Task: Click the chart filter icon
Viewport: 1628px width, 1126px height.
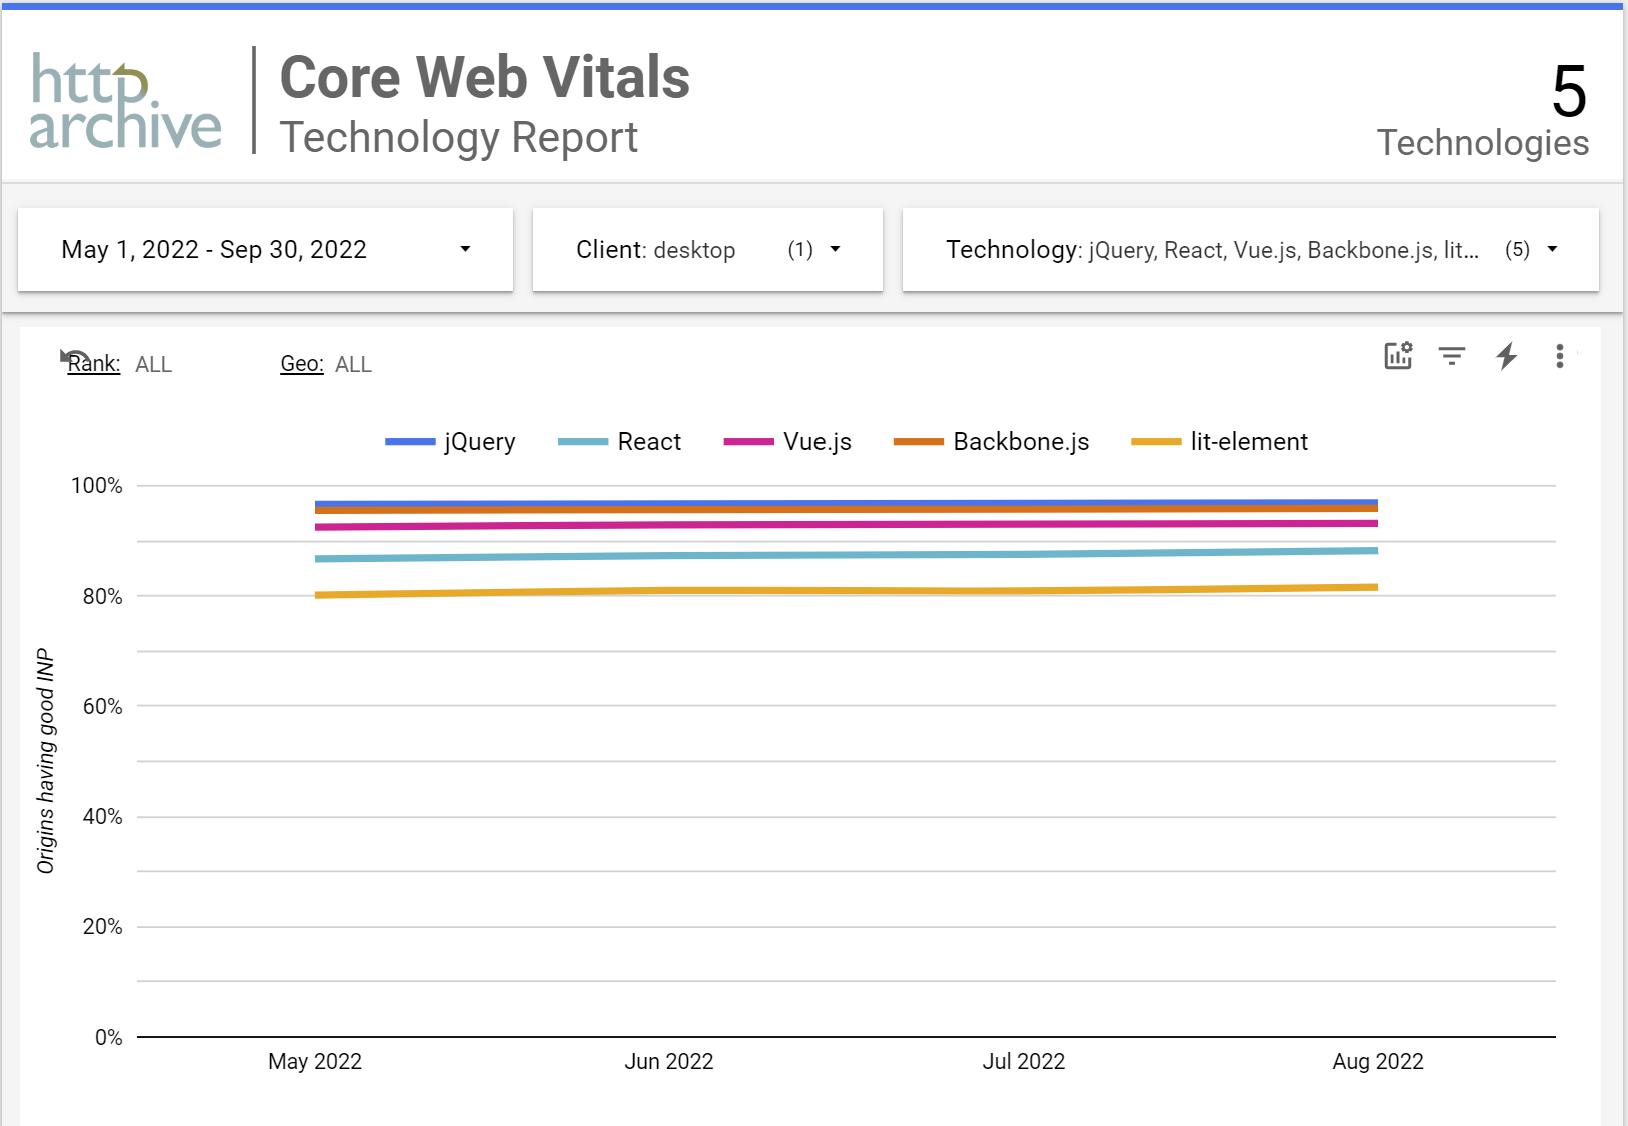Action: [x=1451, y=355]
